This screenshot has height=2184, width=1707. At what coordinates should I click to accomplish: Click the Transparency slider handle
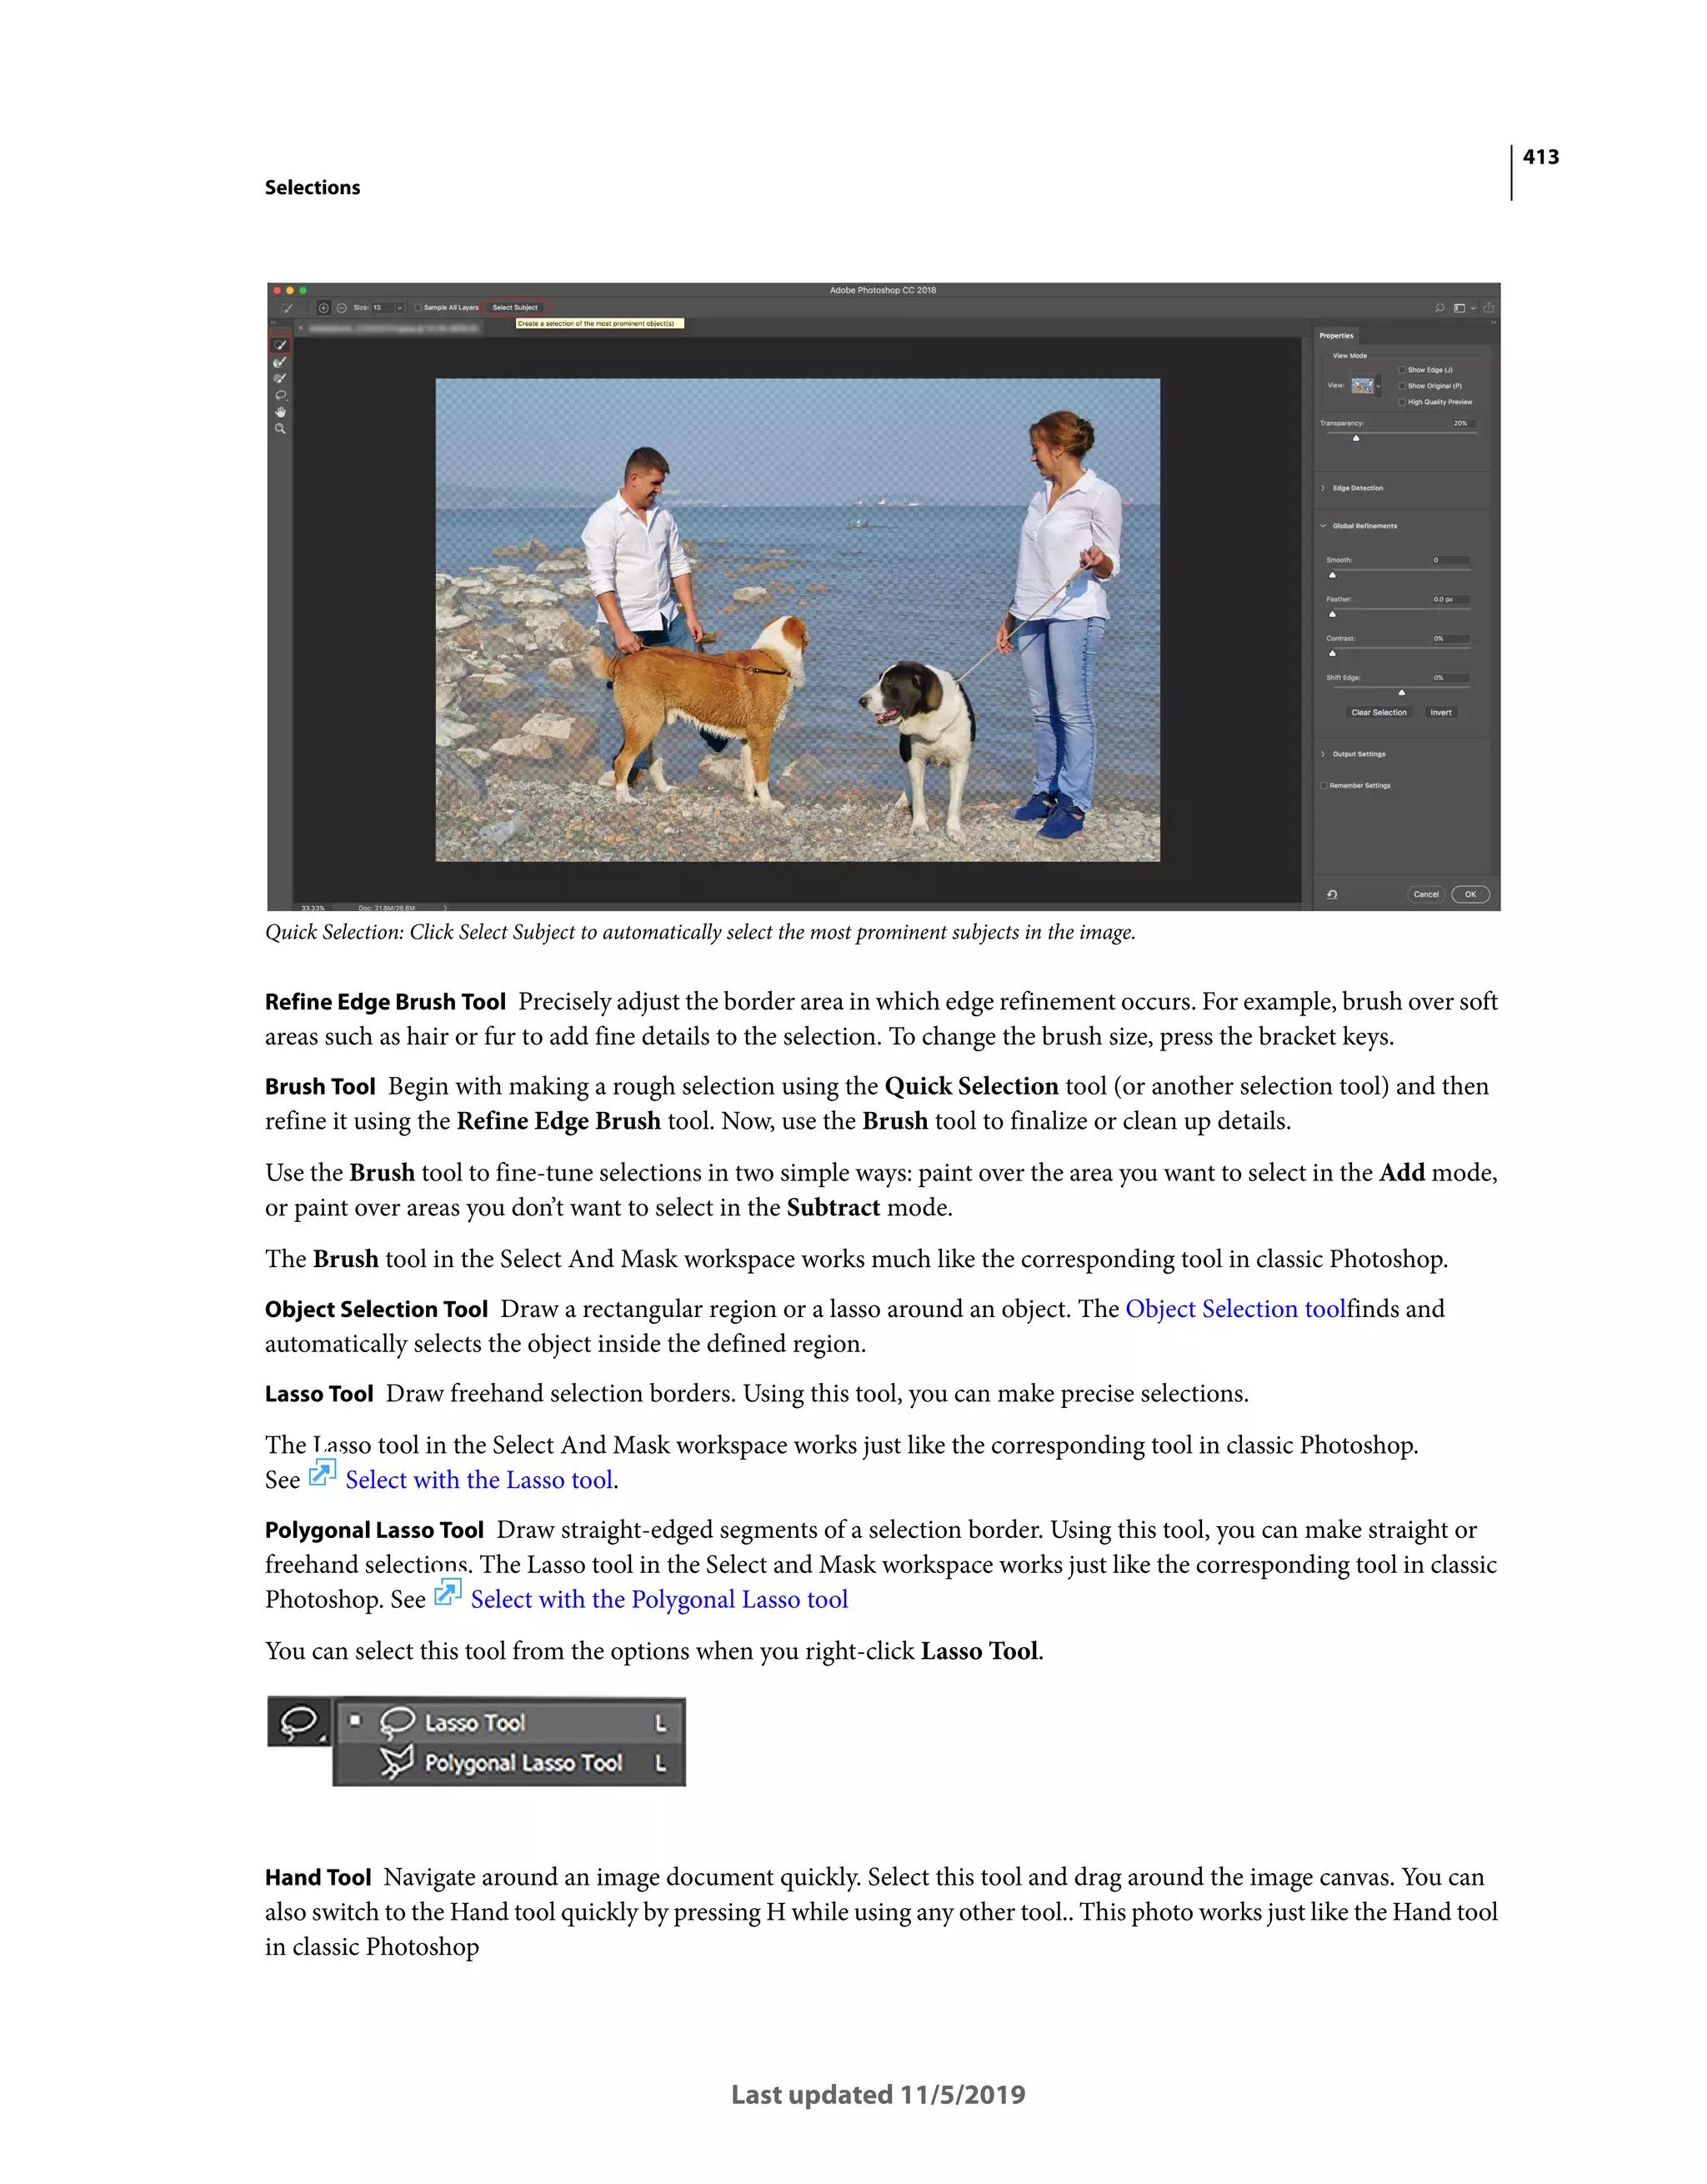(1356, 438)
